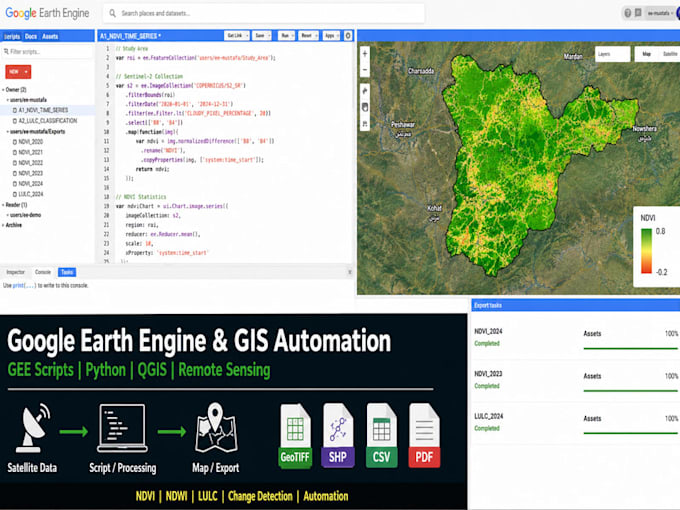Focus the Filter scripts field
This screenshot has height=510, width=680.
[x=47, y=52]
